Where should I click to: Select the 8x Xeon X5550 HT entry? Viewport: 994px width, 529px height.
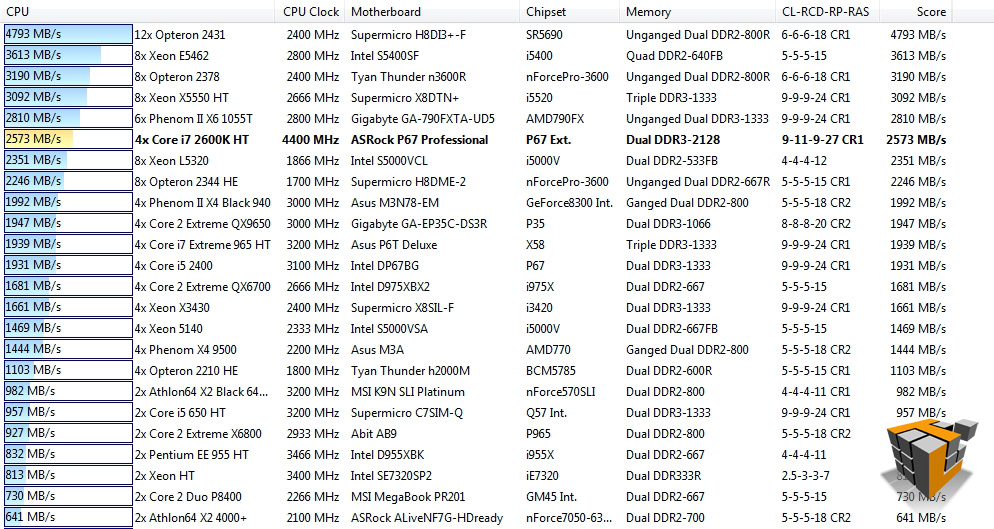[181, 98]
